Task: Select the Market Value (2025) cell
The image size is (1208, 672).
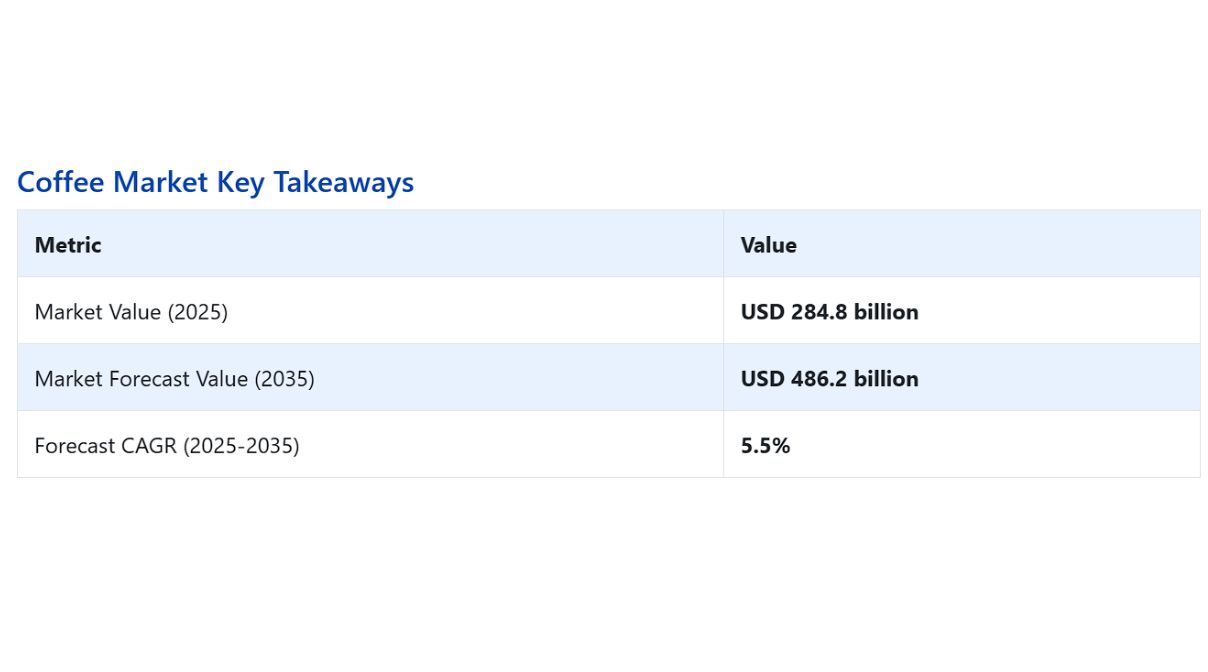Action: 131,312
